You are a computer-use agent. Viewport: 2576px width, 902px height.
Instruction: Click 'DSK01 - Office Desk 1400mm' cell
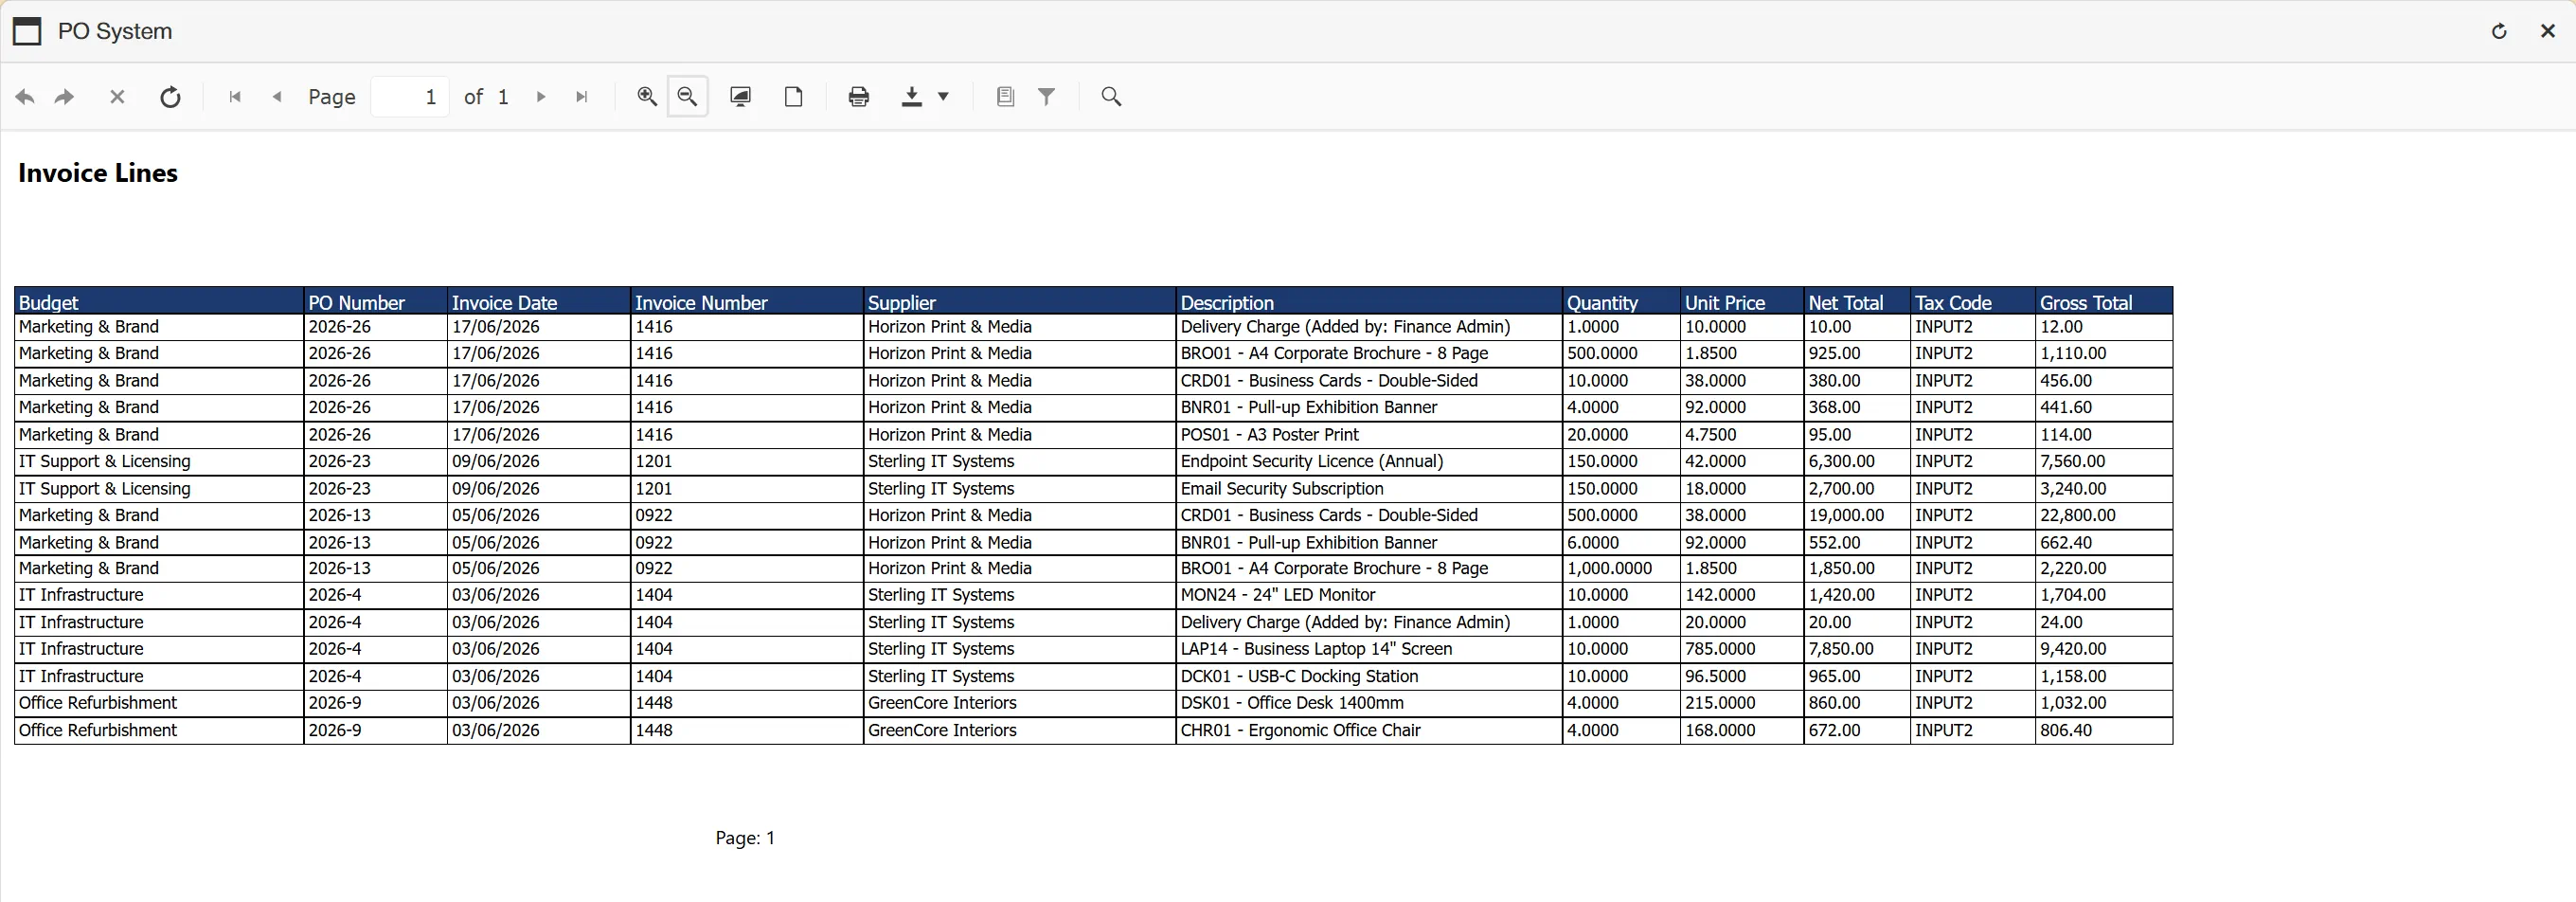click(x=1369, y=703)
